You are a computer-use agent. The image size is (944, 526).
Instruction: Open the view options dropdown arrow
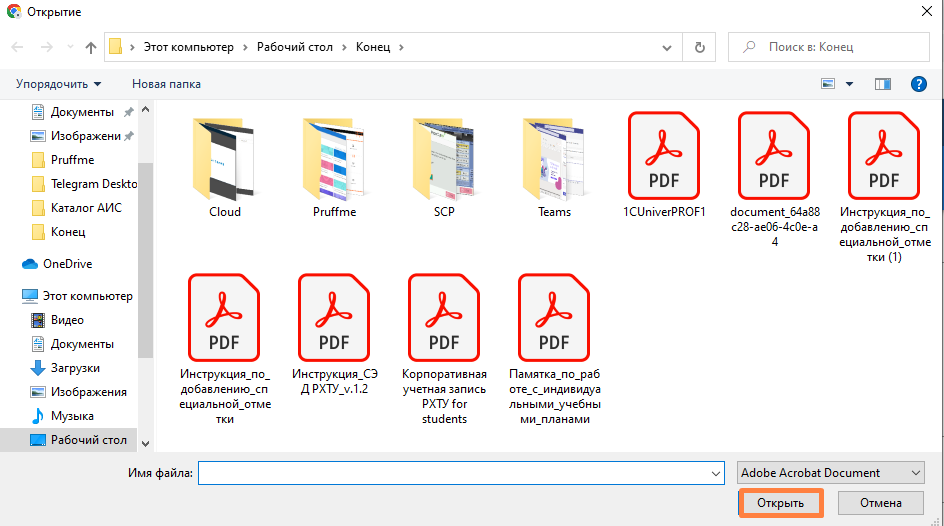(x=850, y=84)
